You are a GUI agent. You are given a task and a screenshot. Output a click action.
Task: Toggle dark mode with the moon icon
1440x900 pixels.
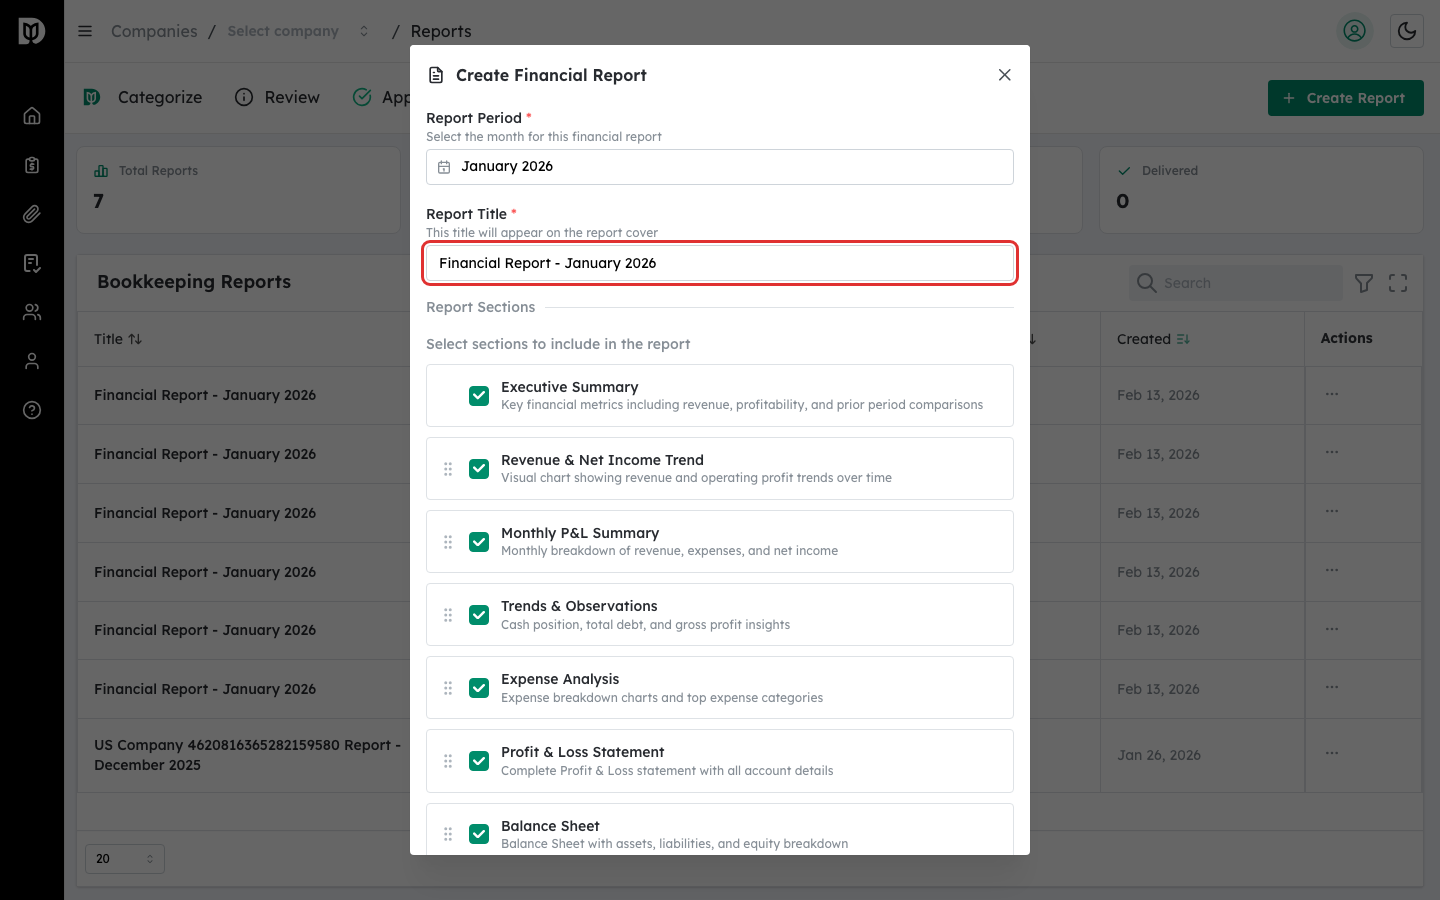coord(1407,31)
